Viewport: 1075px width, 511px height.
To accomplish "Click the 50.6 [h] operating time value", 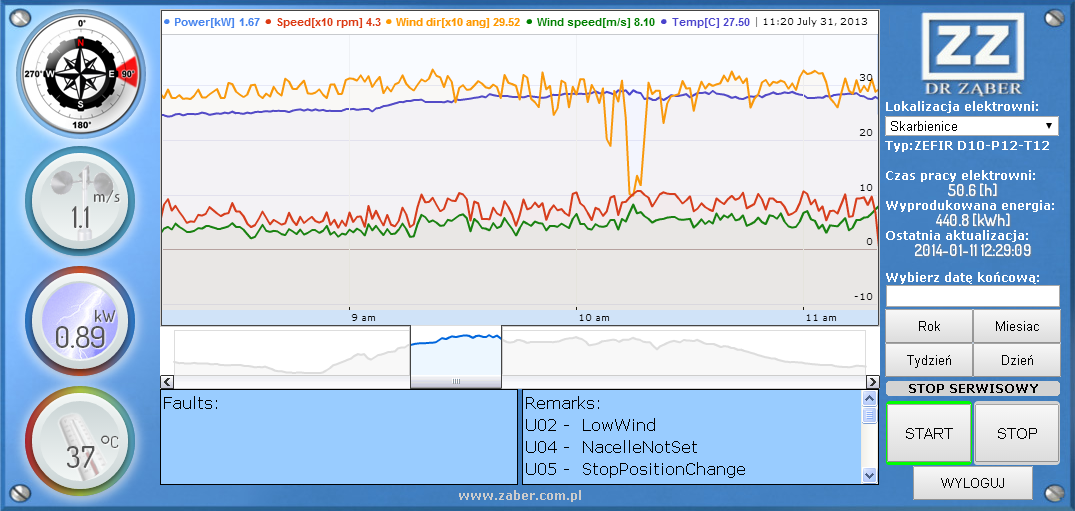I will click(971, 189).
